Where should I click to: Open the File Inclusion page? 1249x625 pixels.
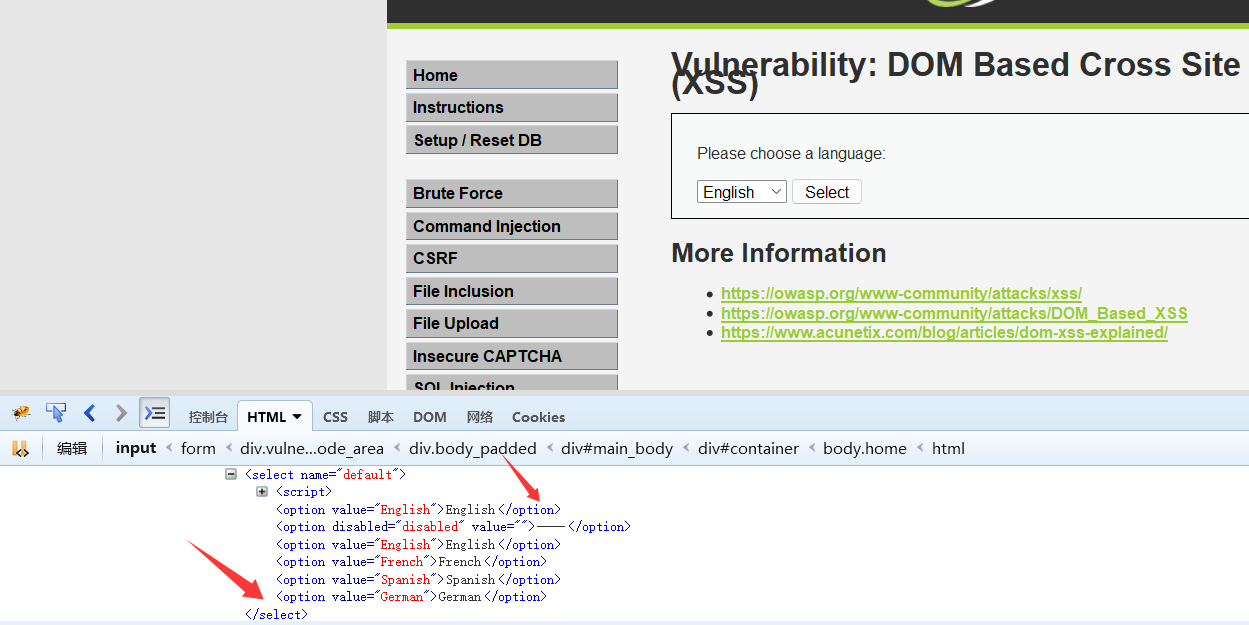point(512,291)
